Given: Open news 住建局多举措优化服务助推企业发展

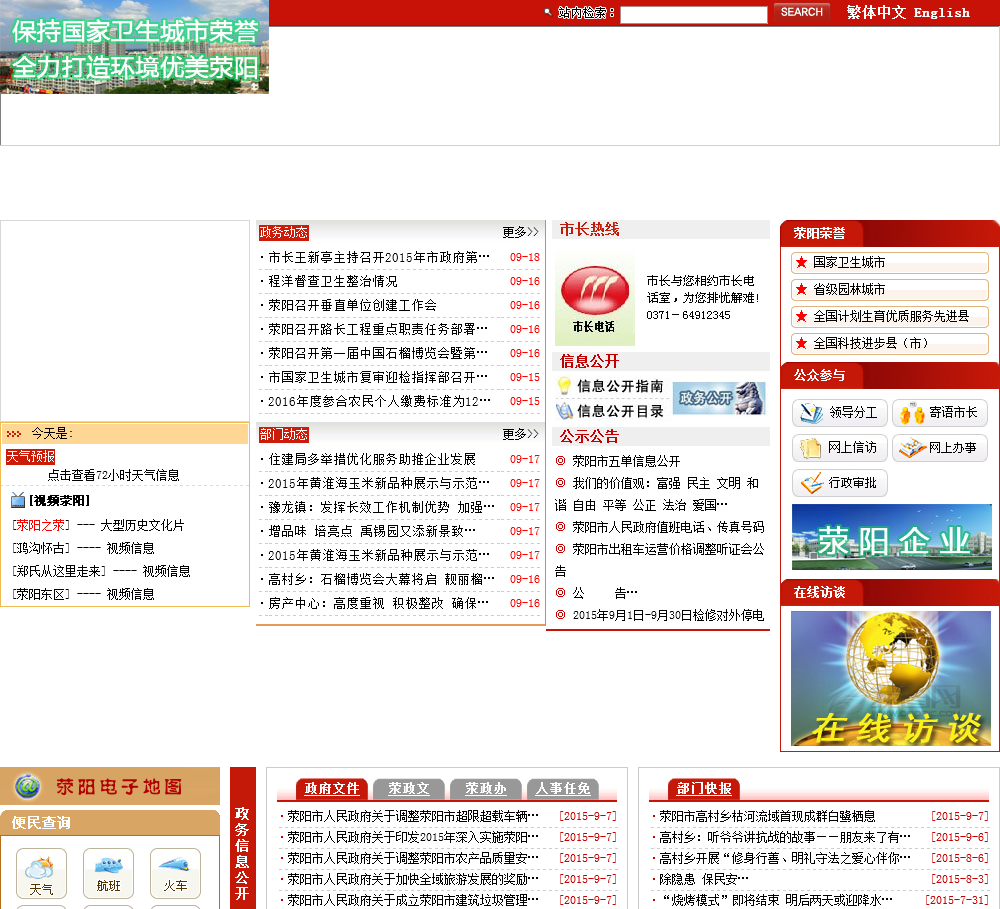Looking at the screenshot, I should point(372,459).
